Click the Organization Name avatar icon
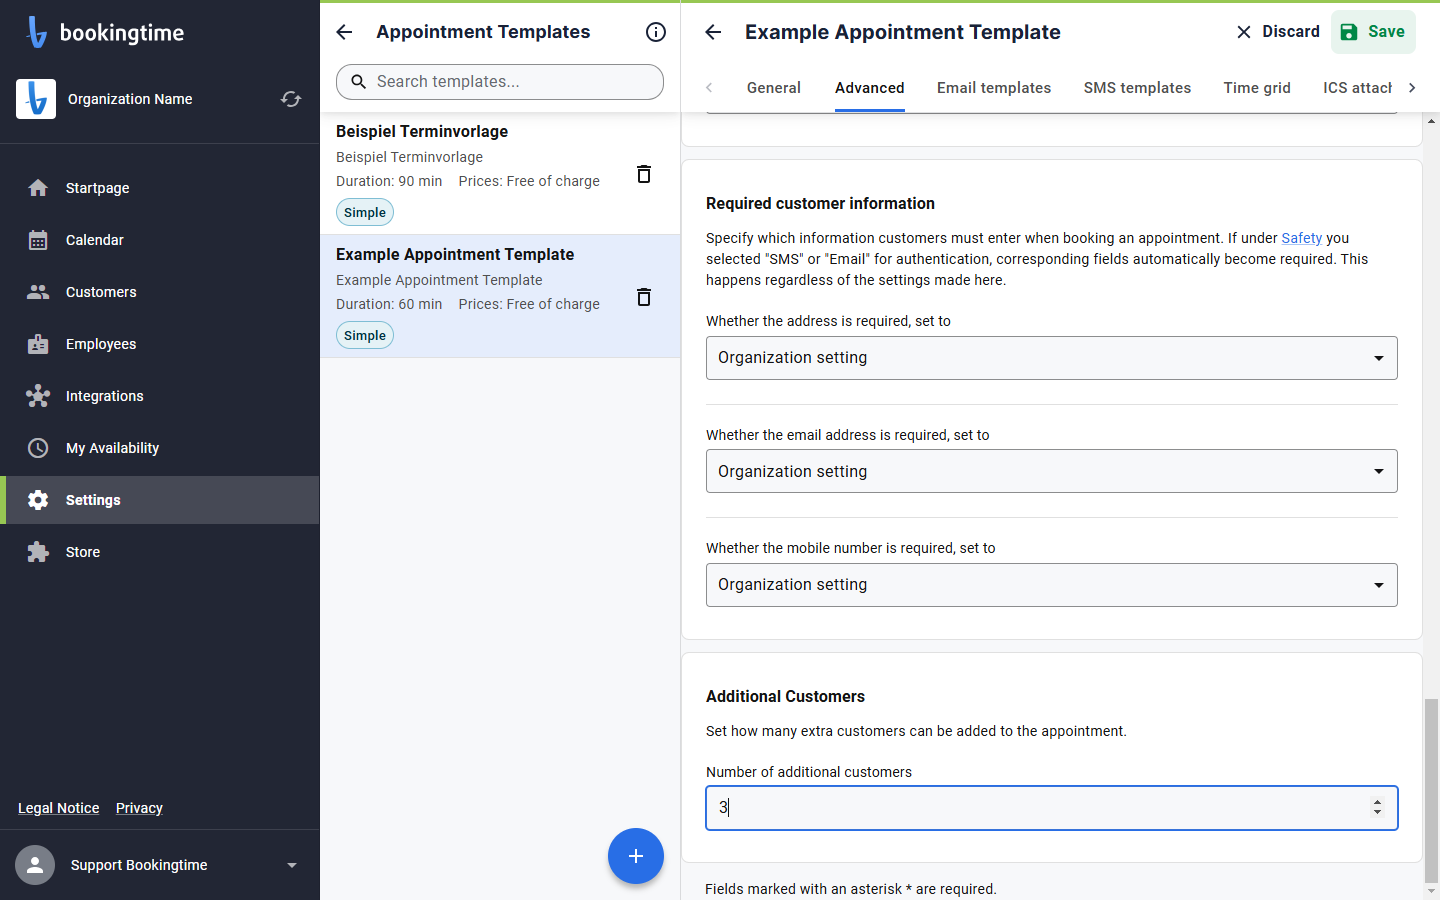1440x900 pixels. (x=36, y=99)
